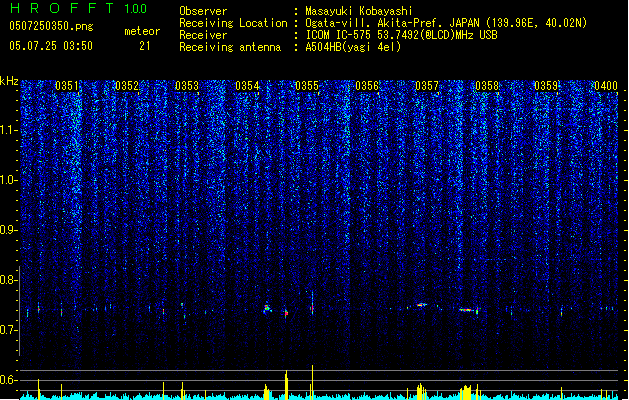Click the 'meteor' label
This screenshot has height=400, width=629.
pyautogui.click(x=142, y=31)
